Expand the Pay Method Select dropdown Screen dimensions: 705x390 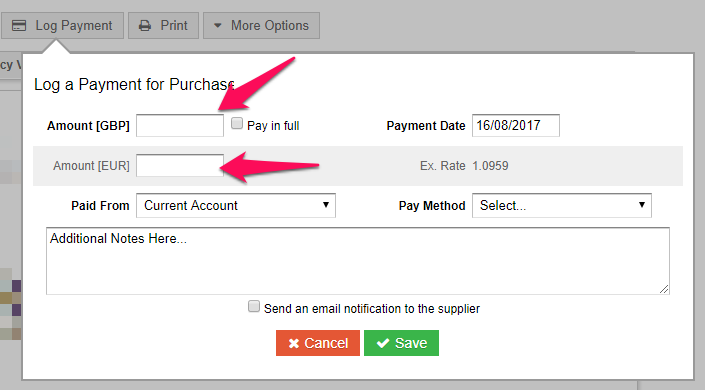pyautogui.click(x=562, y=206)
